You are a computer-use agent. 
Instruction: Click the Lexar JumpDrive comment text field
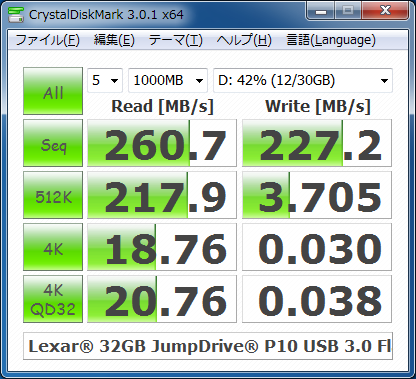click(208, 346)
